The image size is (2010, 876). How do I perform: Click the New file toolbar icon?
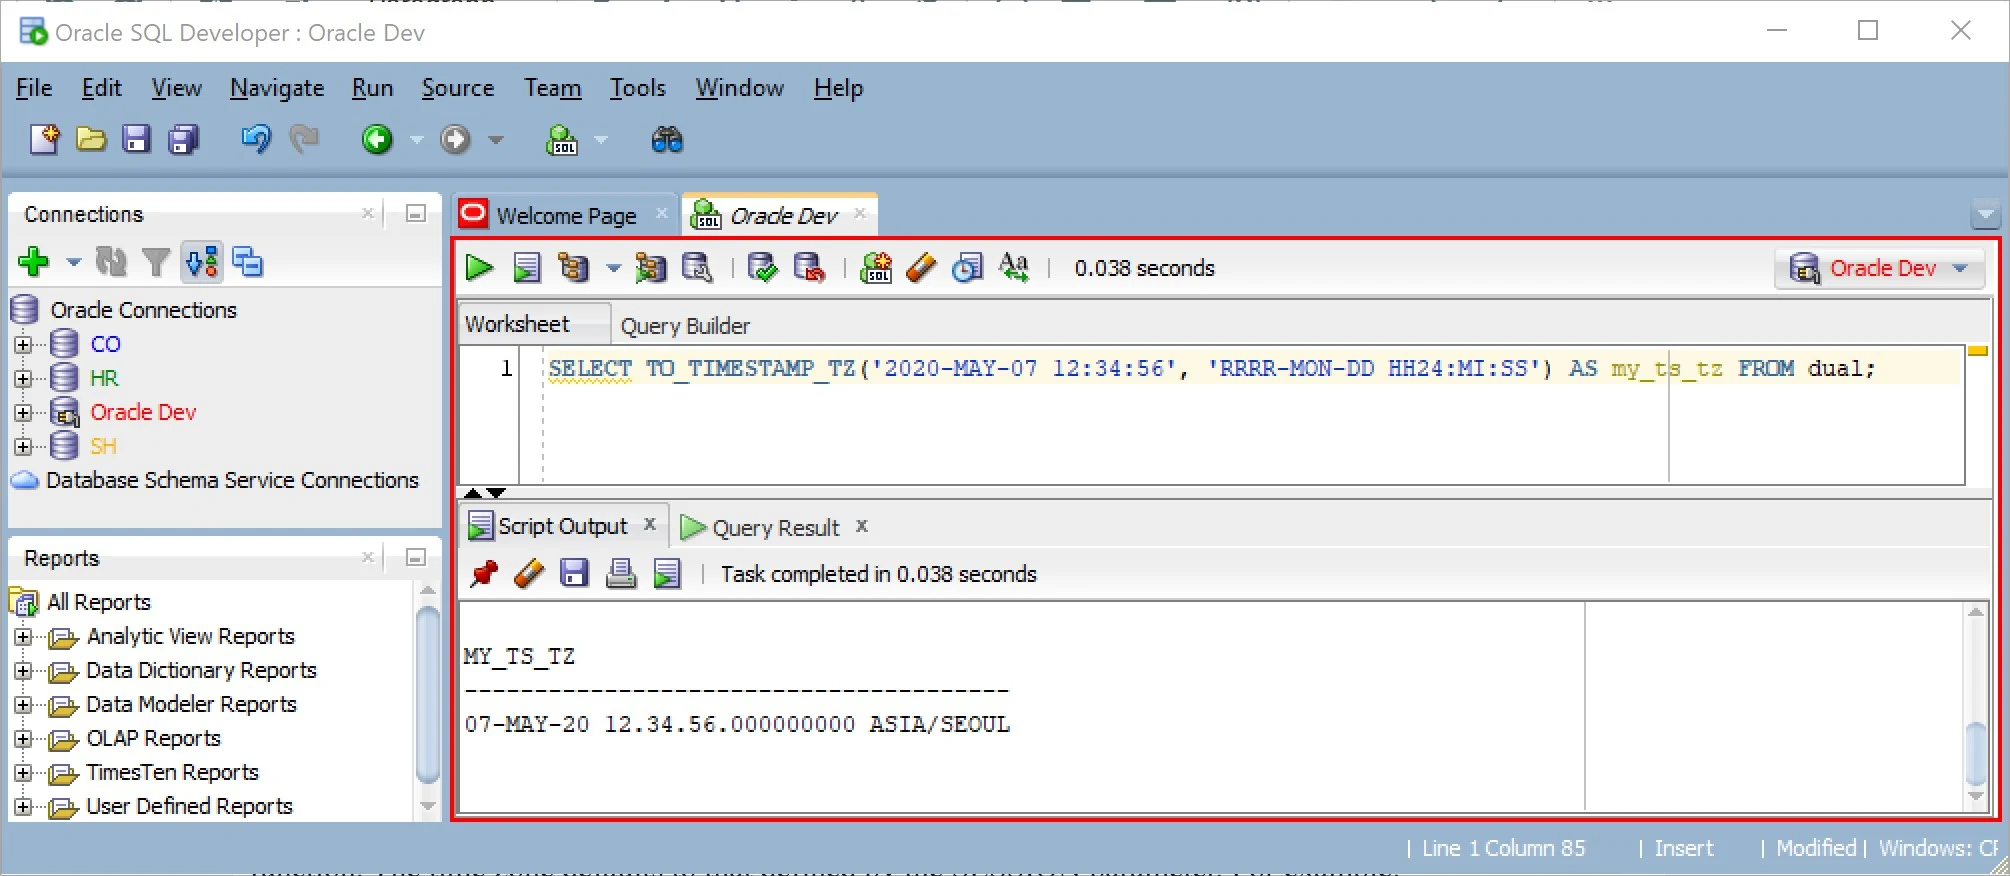[44, 140]
